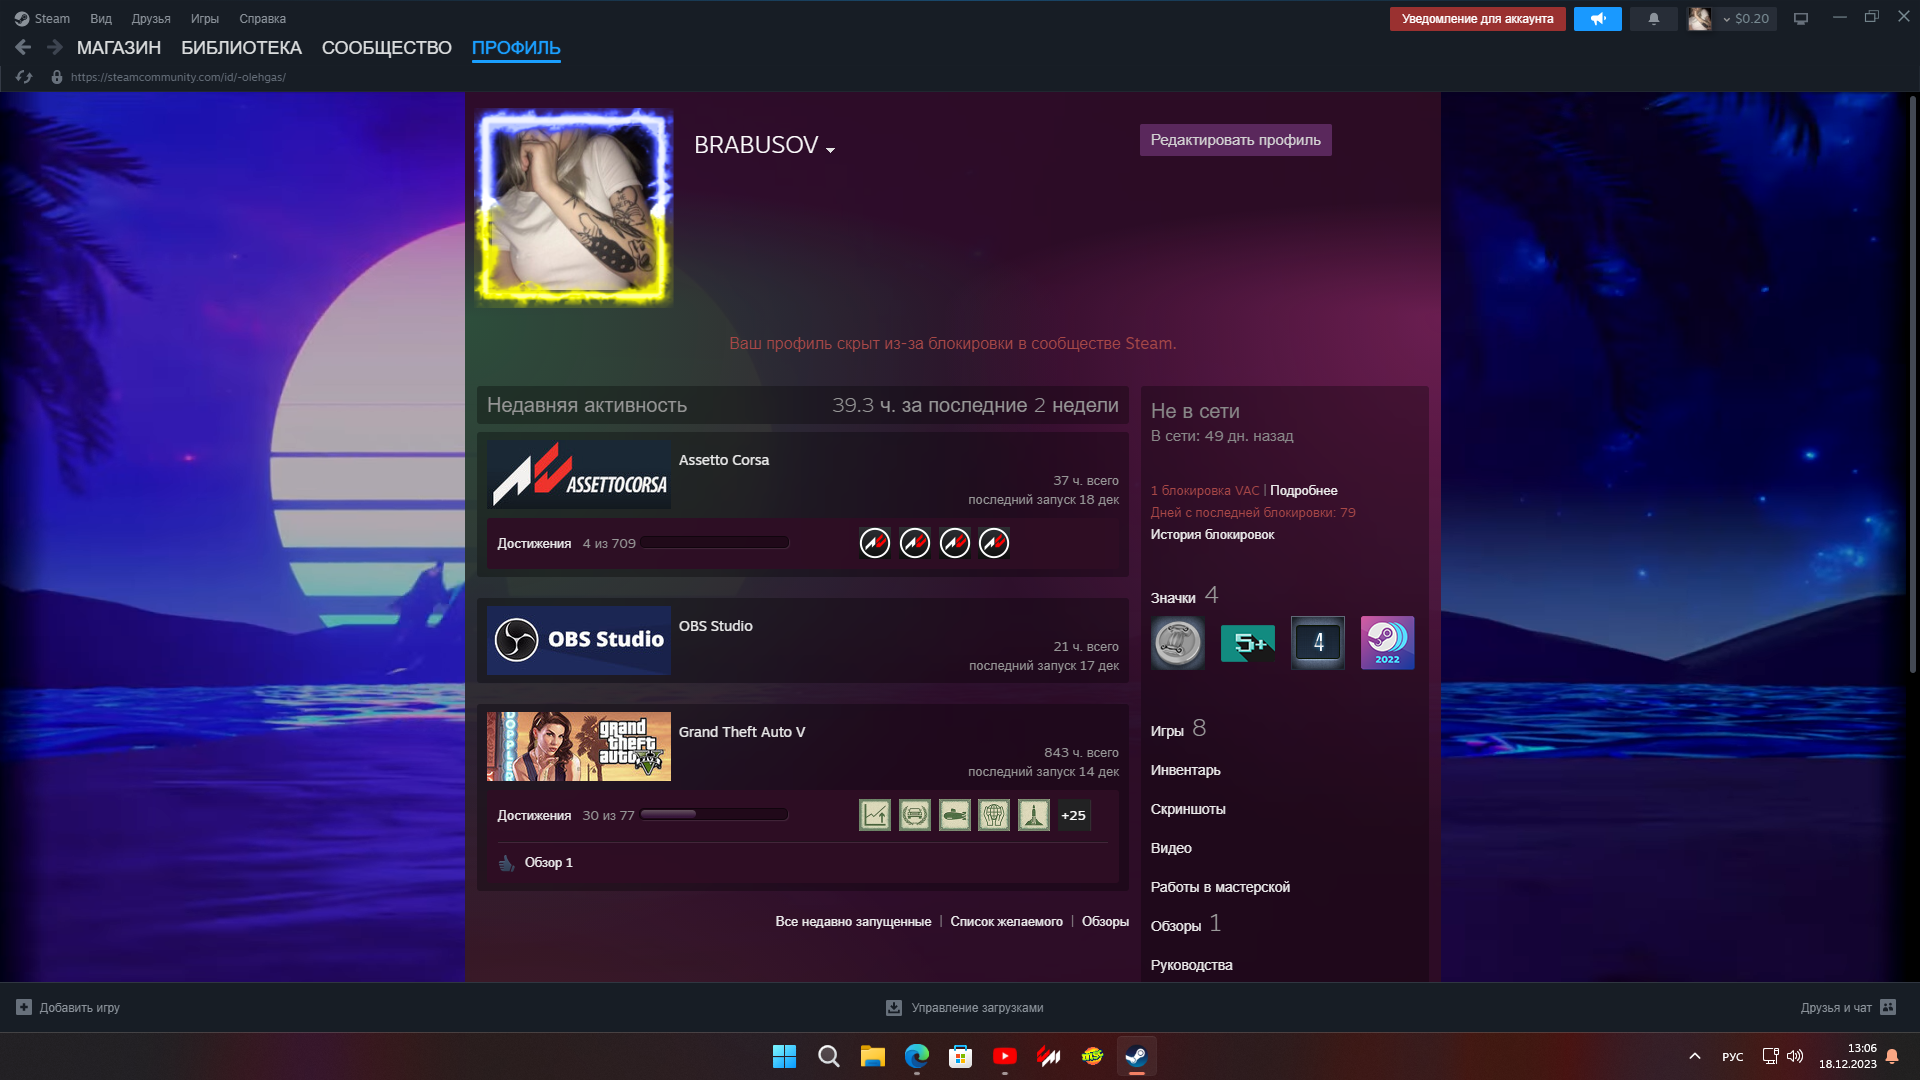Click Редактировать профиль button

(x=1236, y=140)
